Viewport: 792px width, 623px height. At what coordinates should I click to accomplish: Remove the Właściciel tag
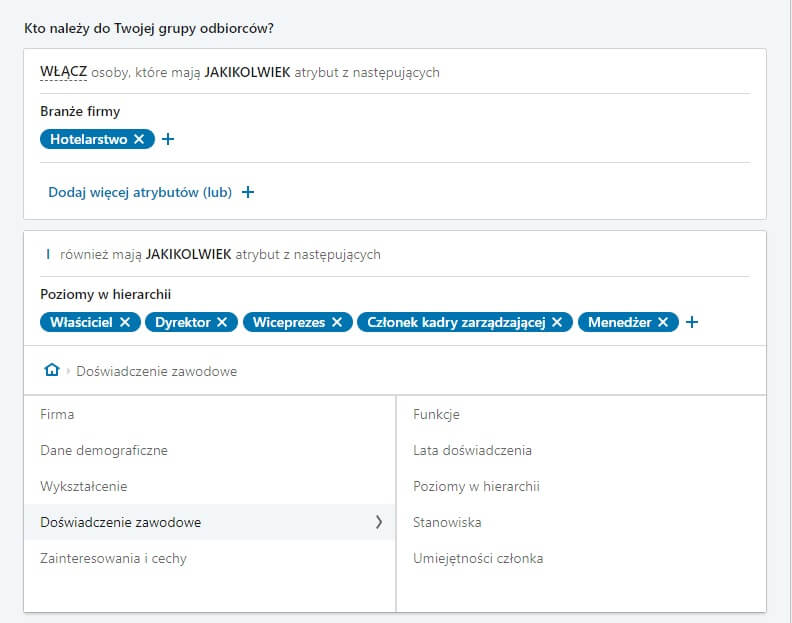[x=125, y=322]
